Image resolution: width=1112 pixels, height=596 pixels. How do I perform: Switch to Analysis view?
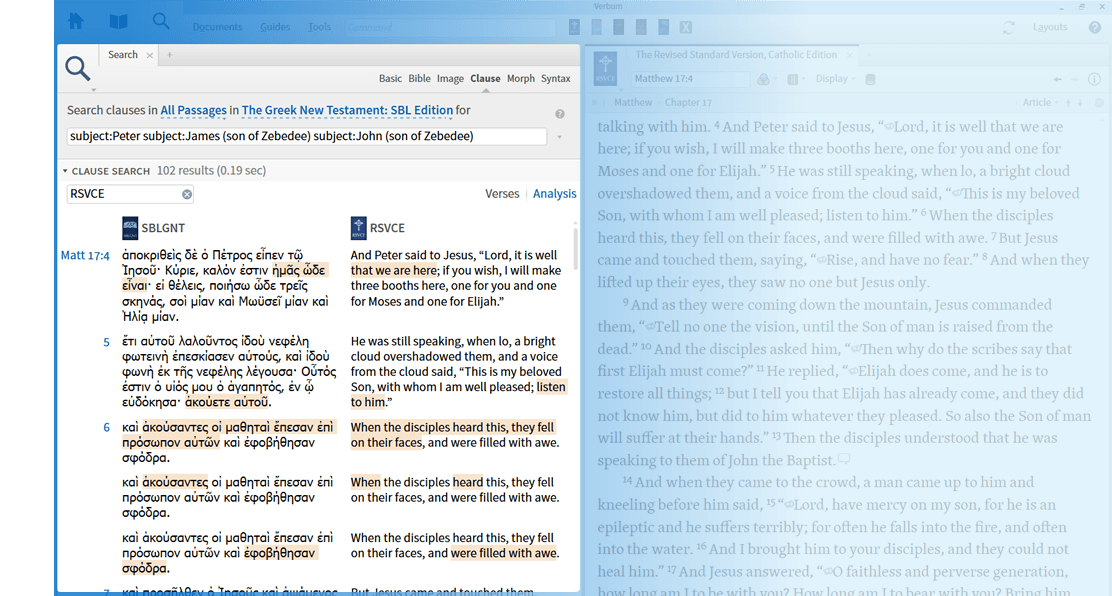click(555, 194)
